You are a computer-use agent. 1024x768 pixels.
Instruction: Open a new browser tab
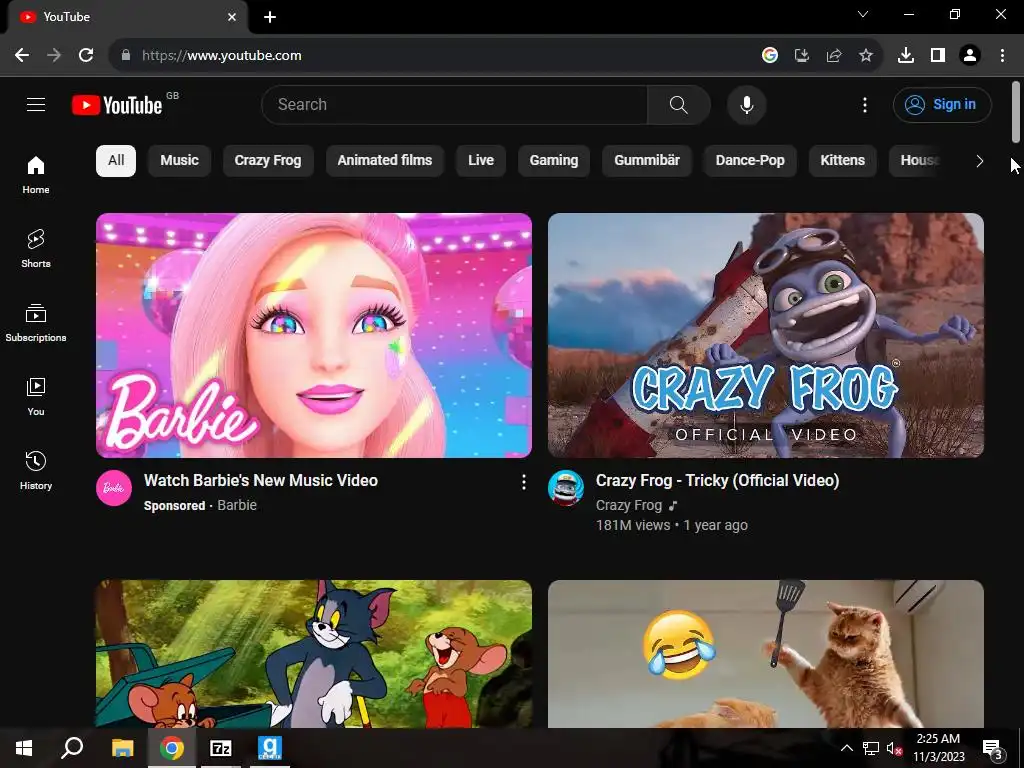[x=270, y=17]
